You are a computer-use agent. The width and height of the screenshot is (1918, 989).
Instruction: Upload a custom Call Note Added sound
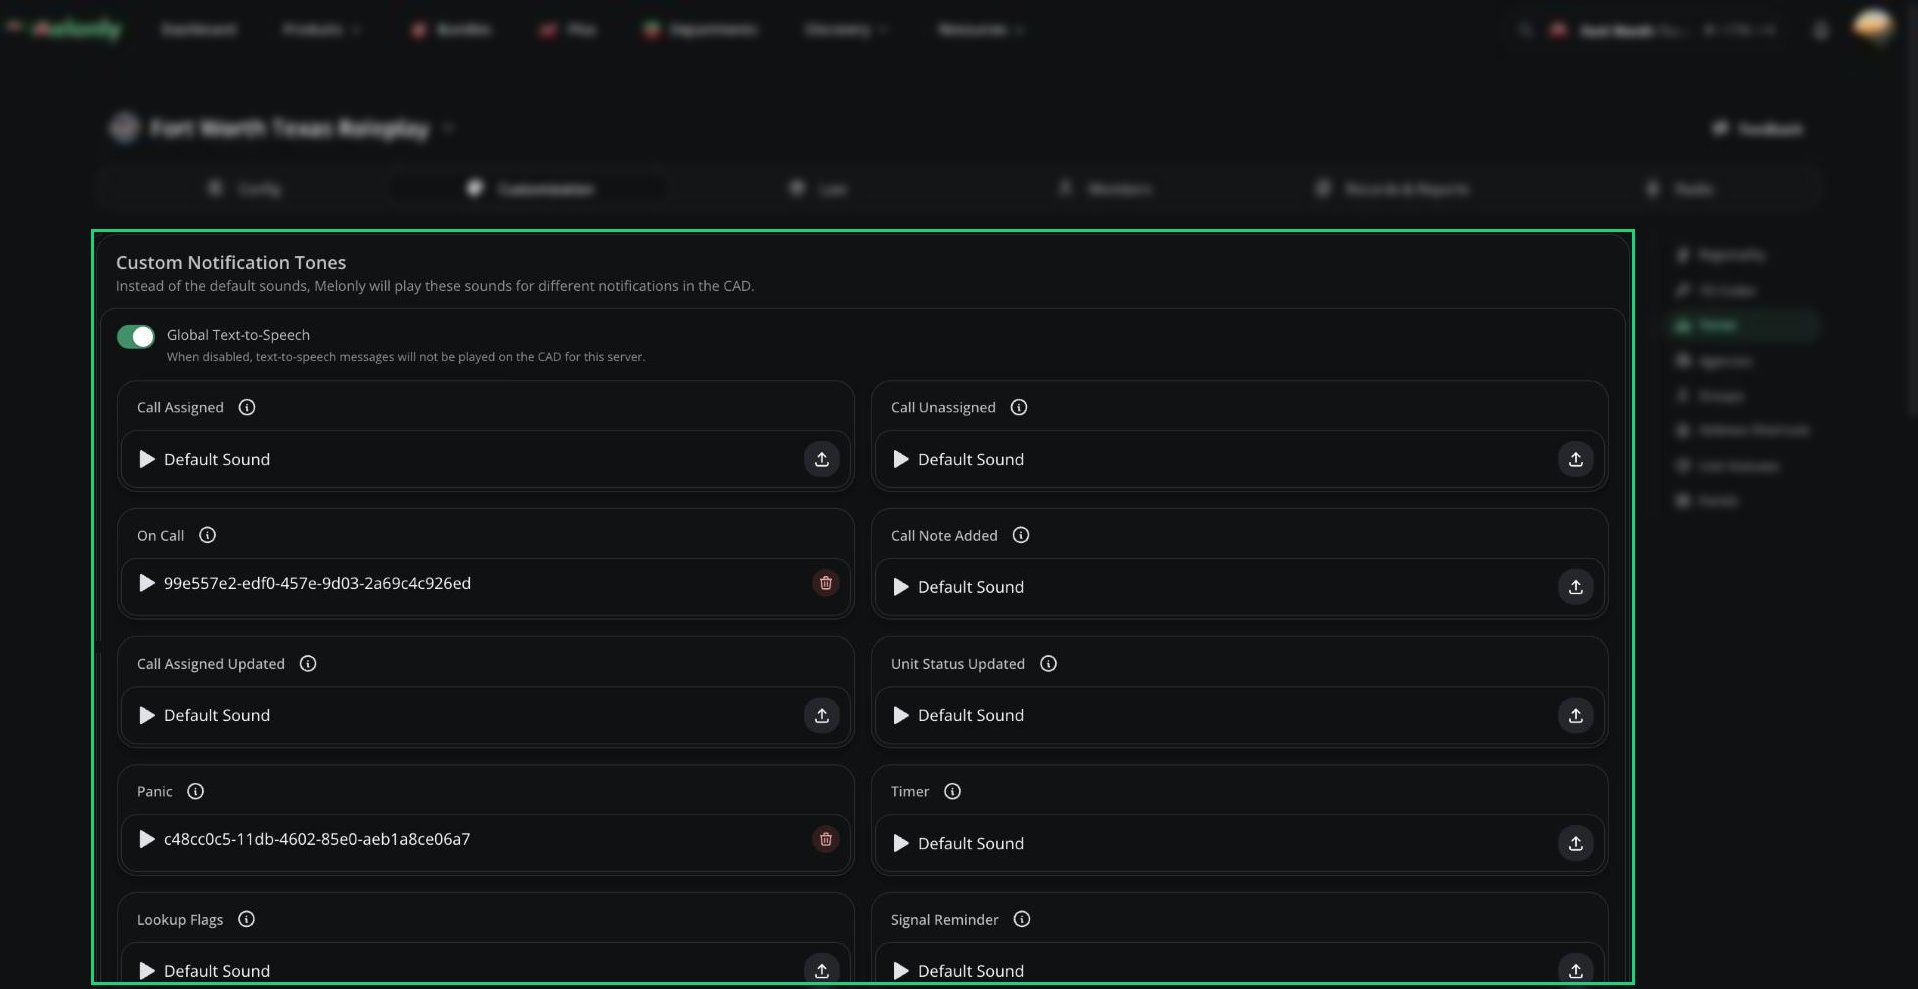(1576, 587)
